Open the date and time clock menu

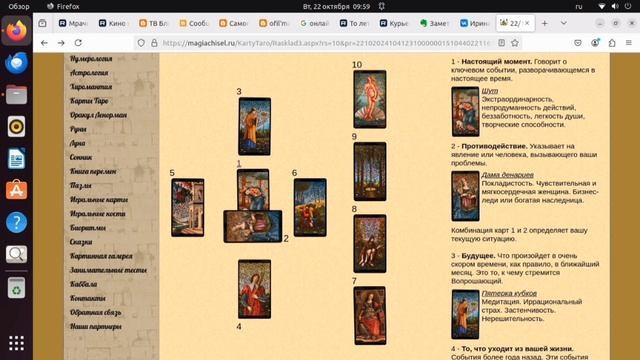(x=336, y=6)
